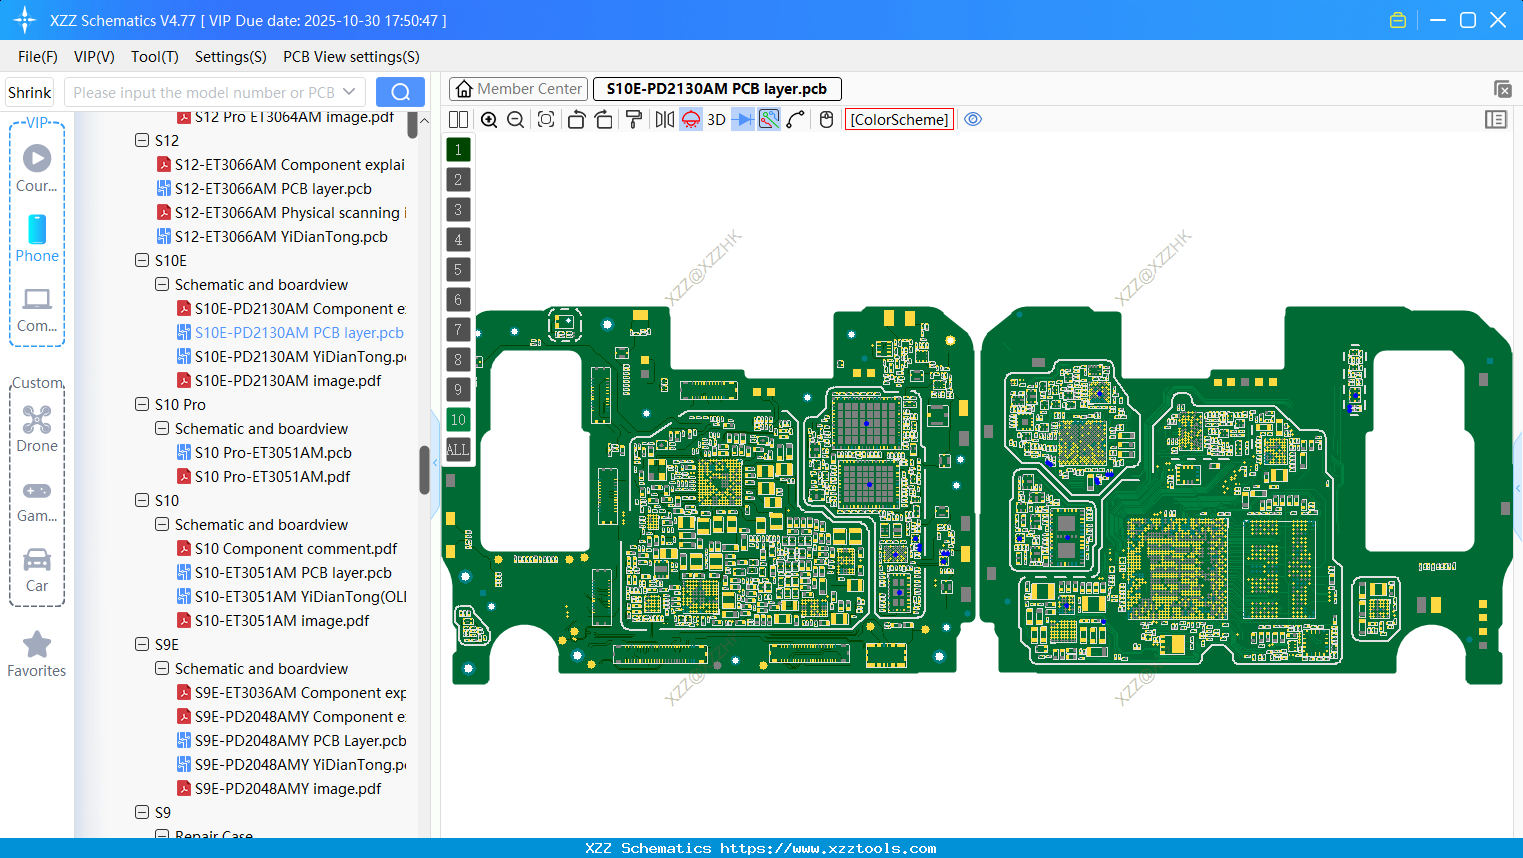This screenshot has width=1523, height=858.
Task: Open the Tool(T) menu
Action: pyautogui.click(x=154, y=56)
